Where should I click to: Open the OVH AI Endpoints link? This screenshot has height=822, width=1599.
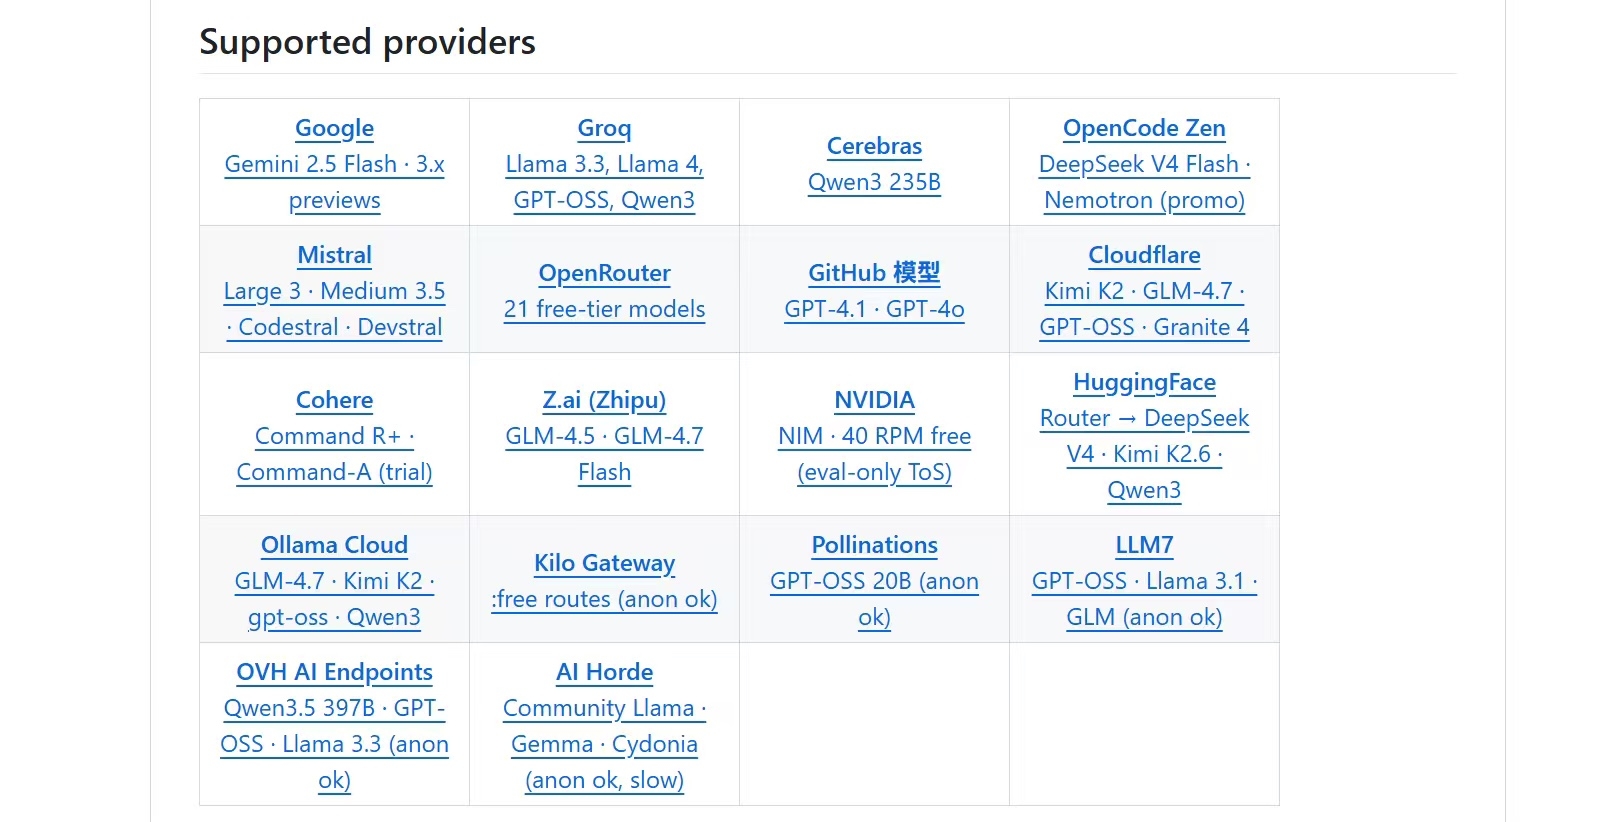point(334,672)
